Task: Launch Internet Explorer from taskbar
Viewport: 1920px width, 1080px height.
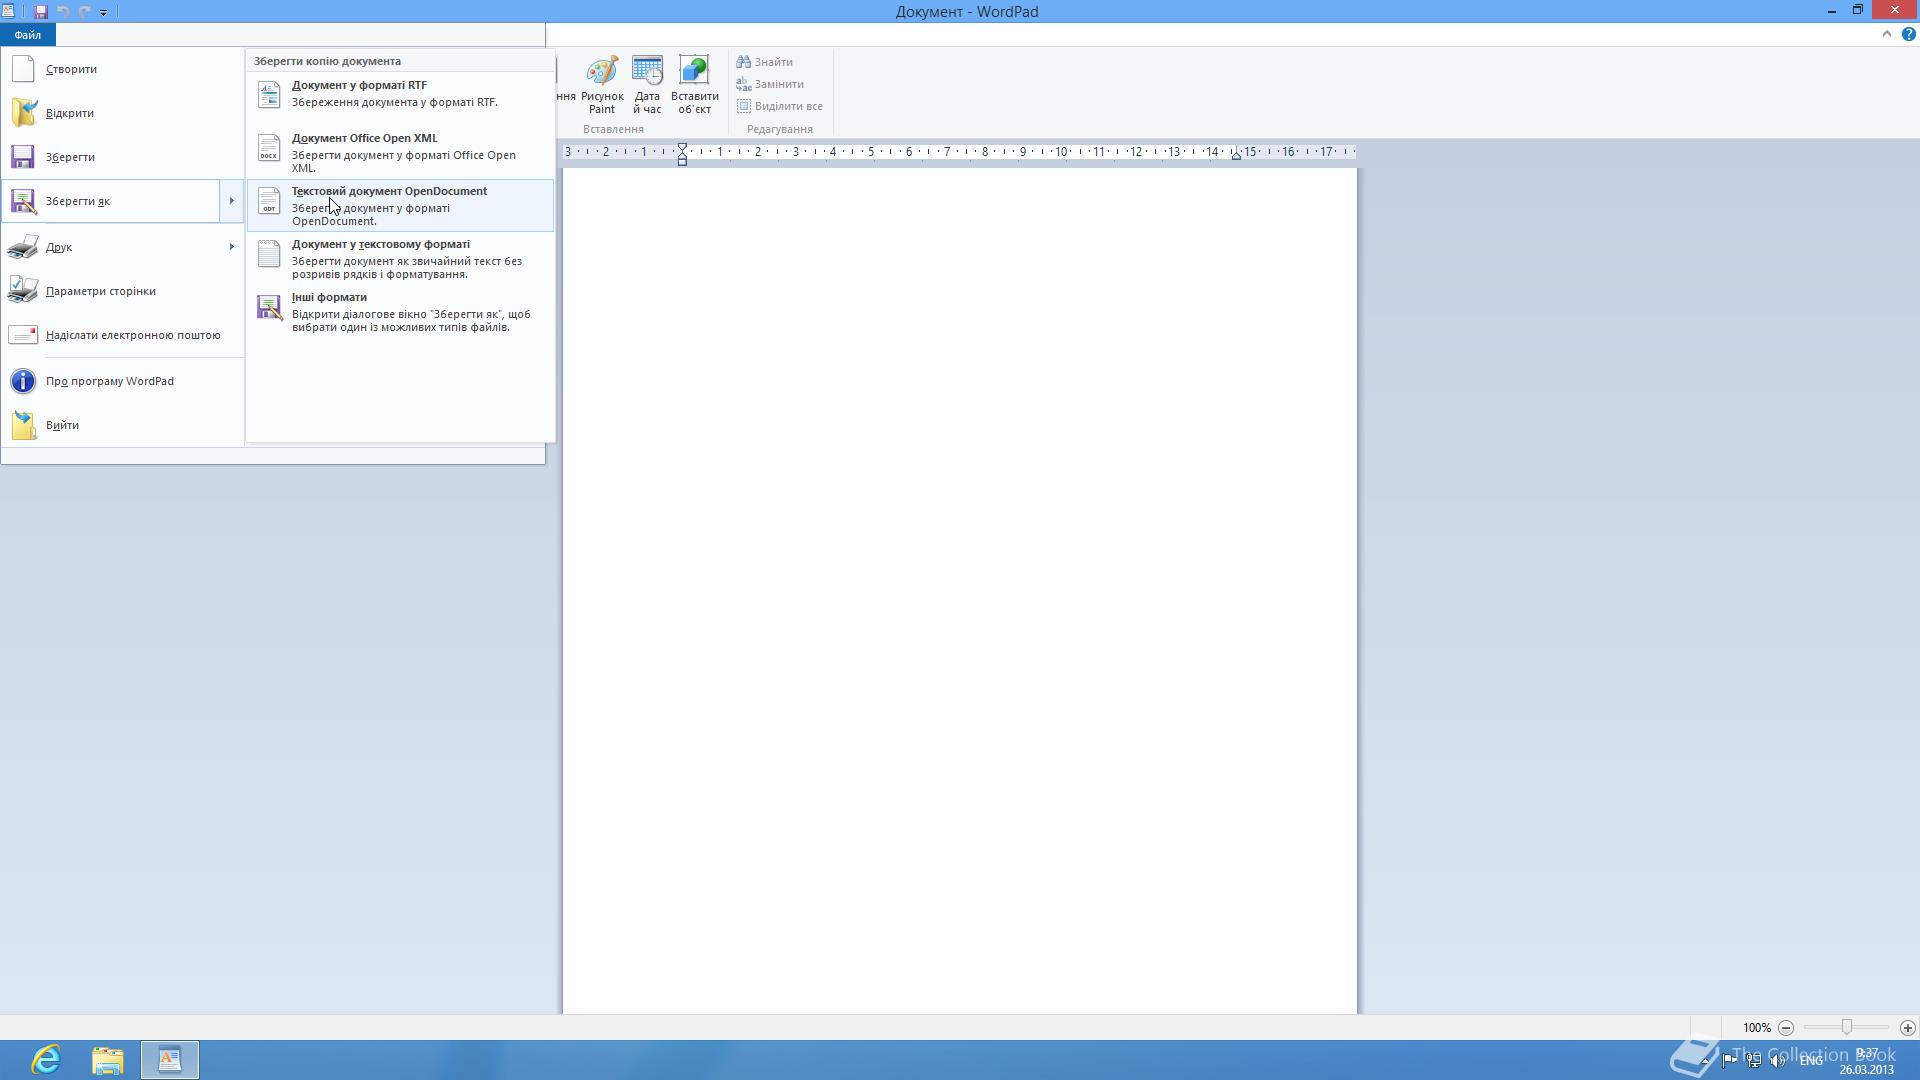Action: point(46,1060)
